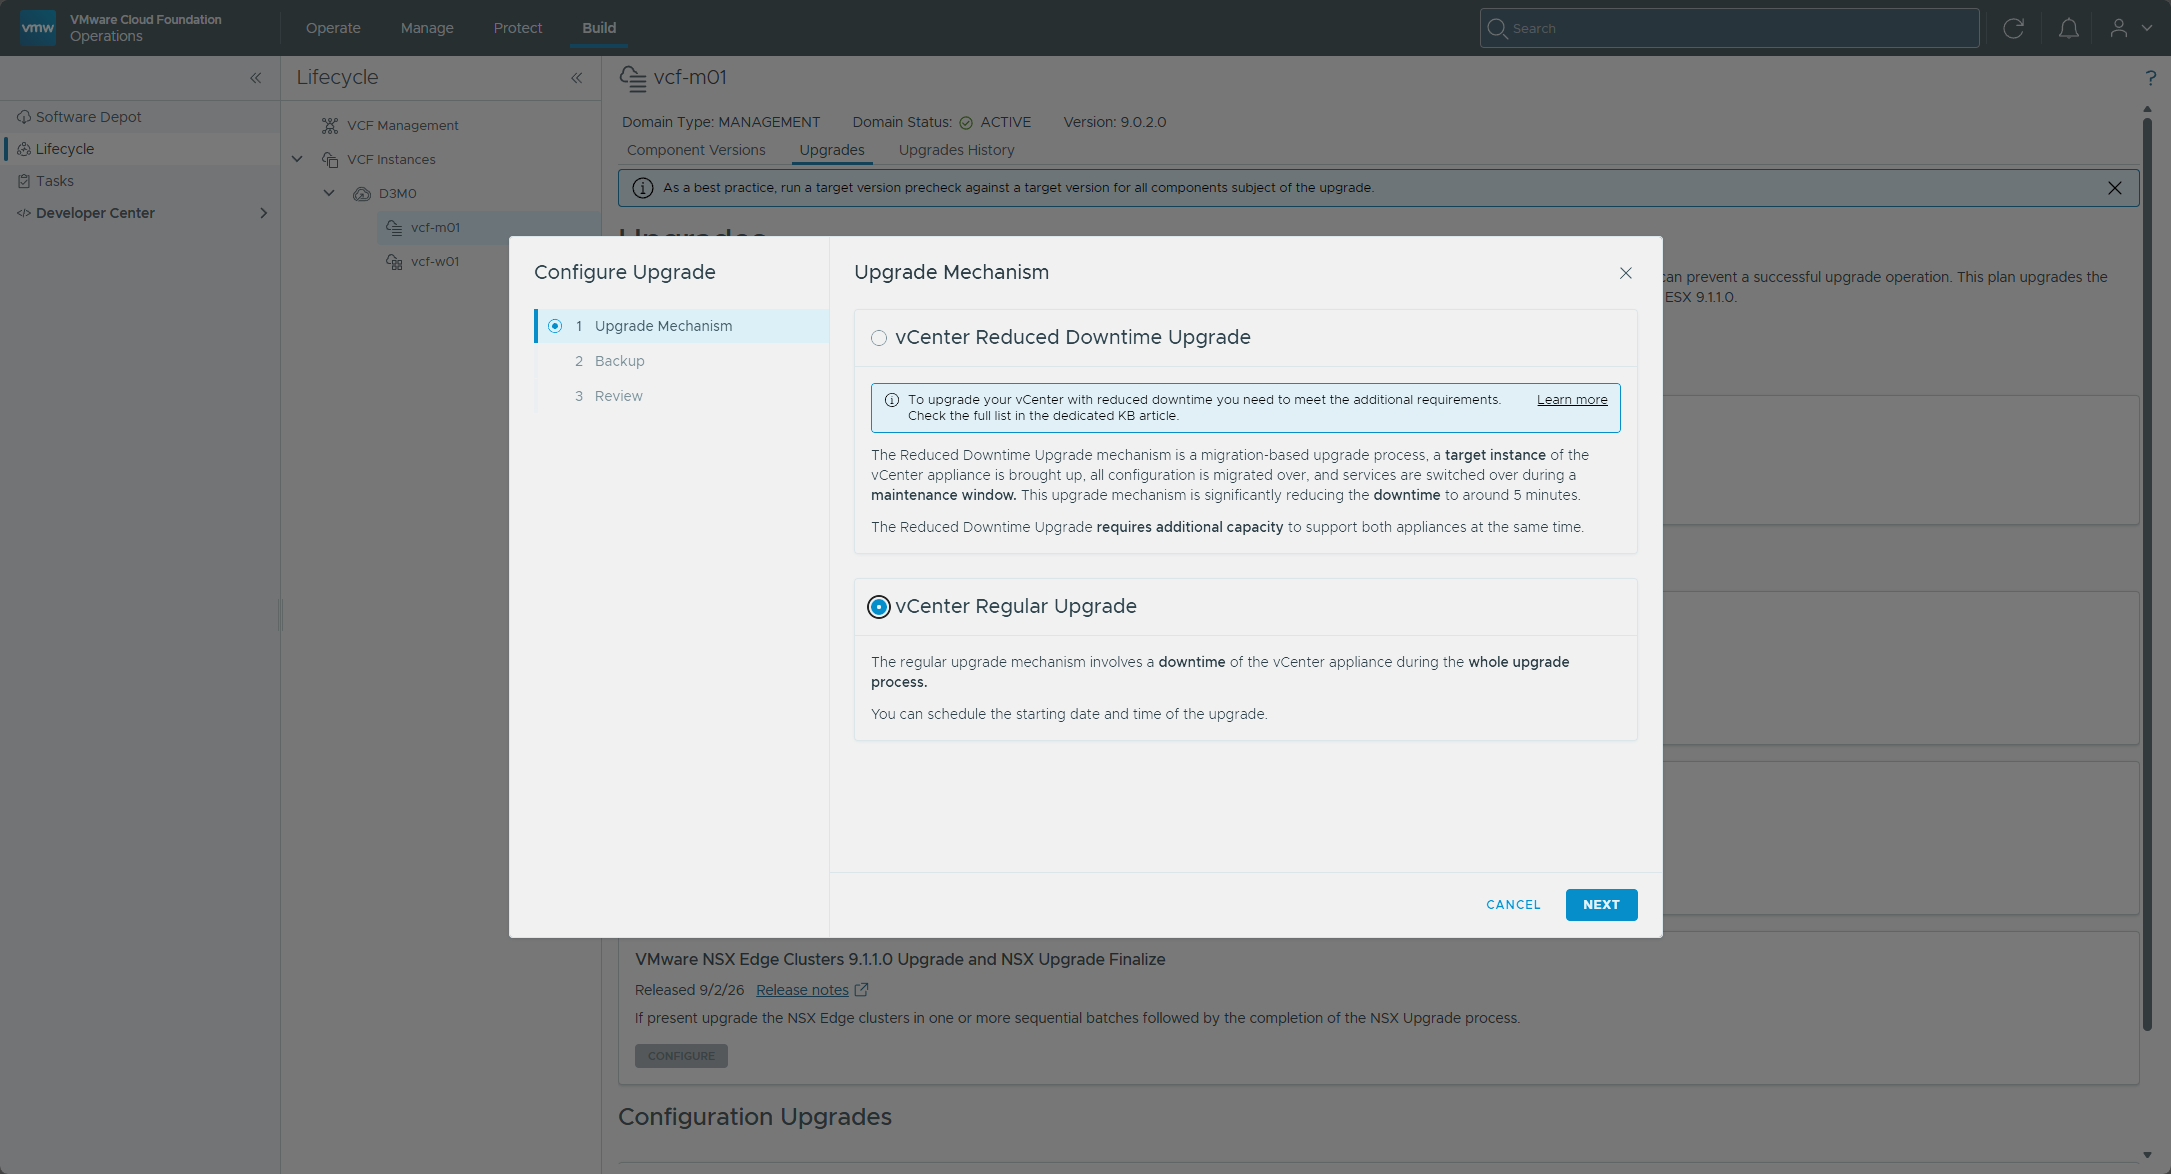Switch to Upgrades History tab
This screenshot has height=1174, width=2171.
[956, 150]
